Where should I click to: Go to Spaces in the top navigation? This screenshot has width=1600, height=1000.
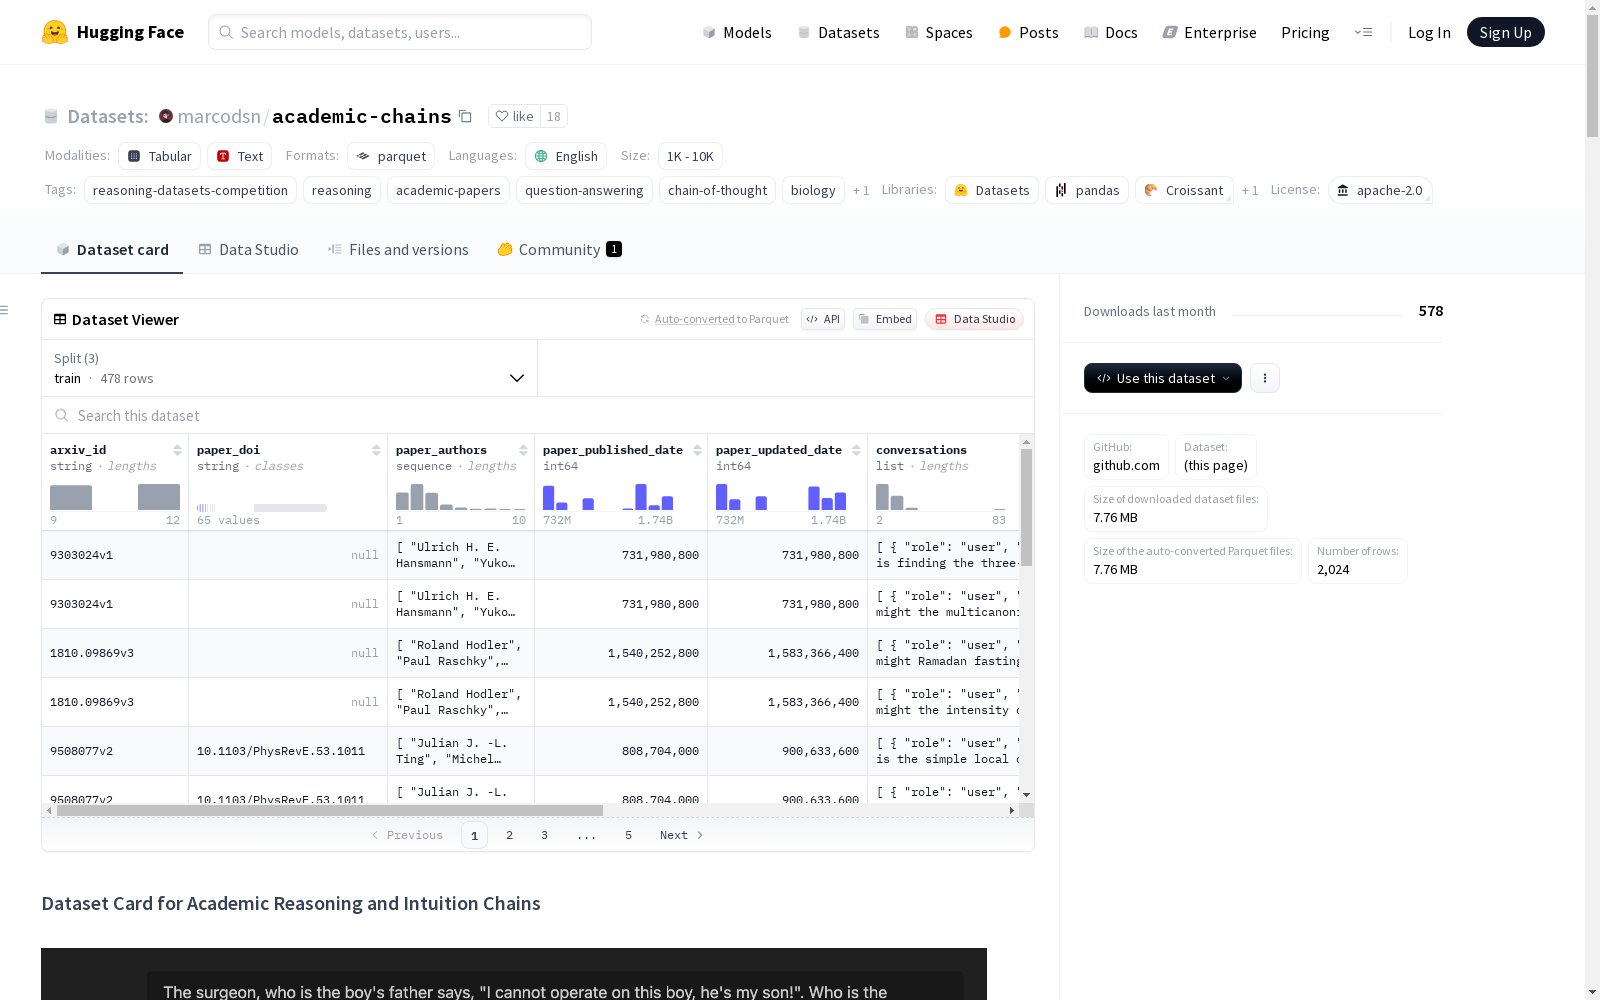(x=939, y=32)
